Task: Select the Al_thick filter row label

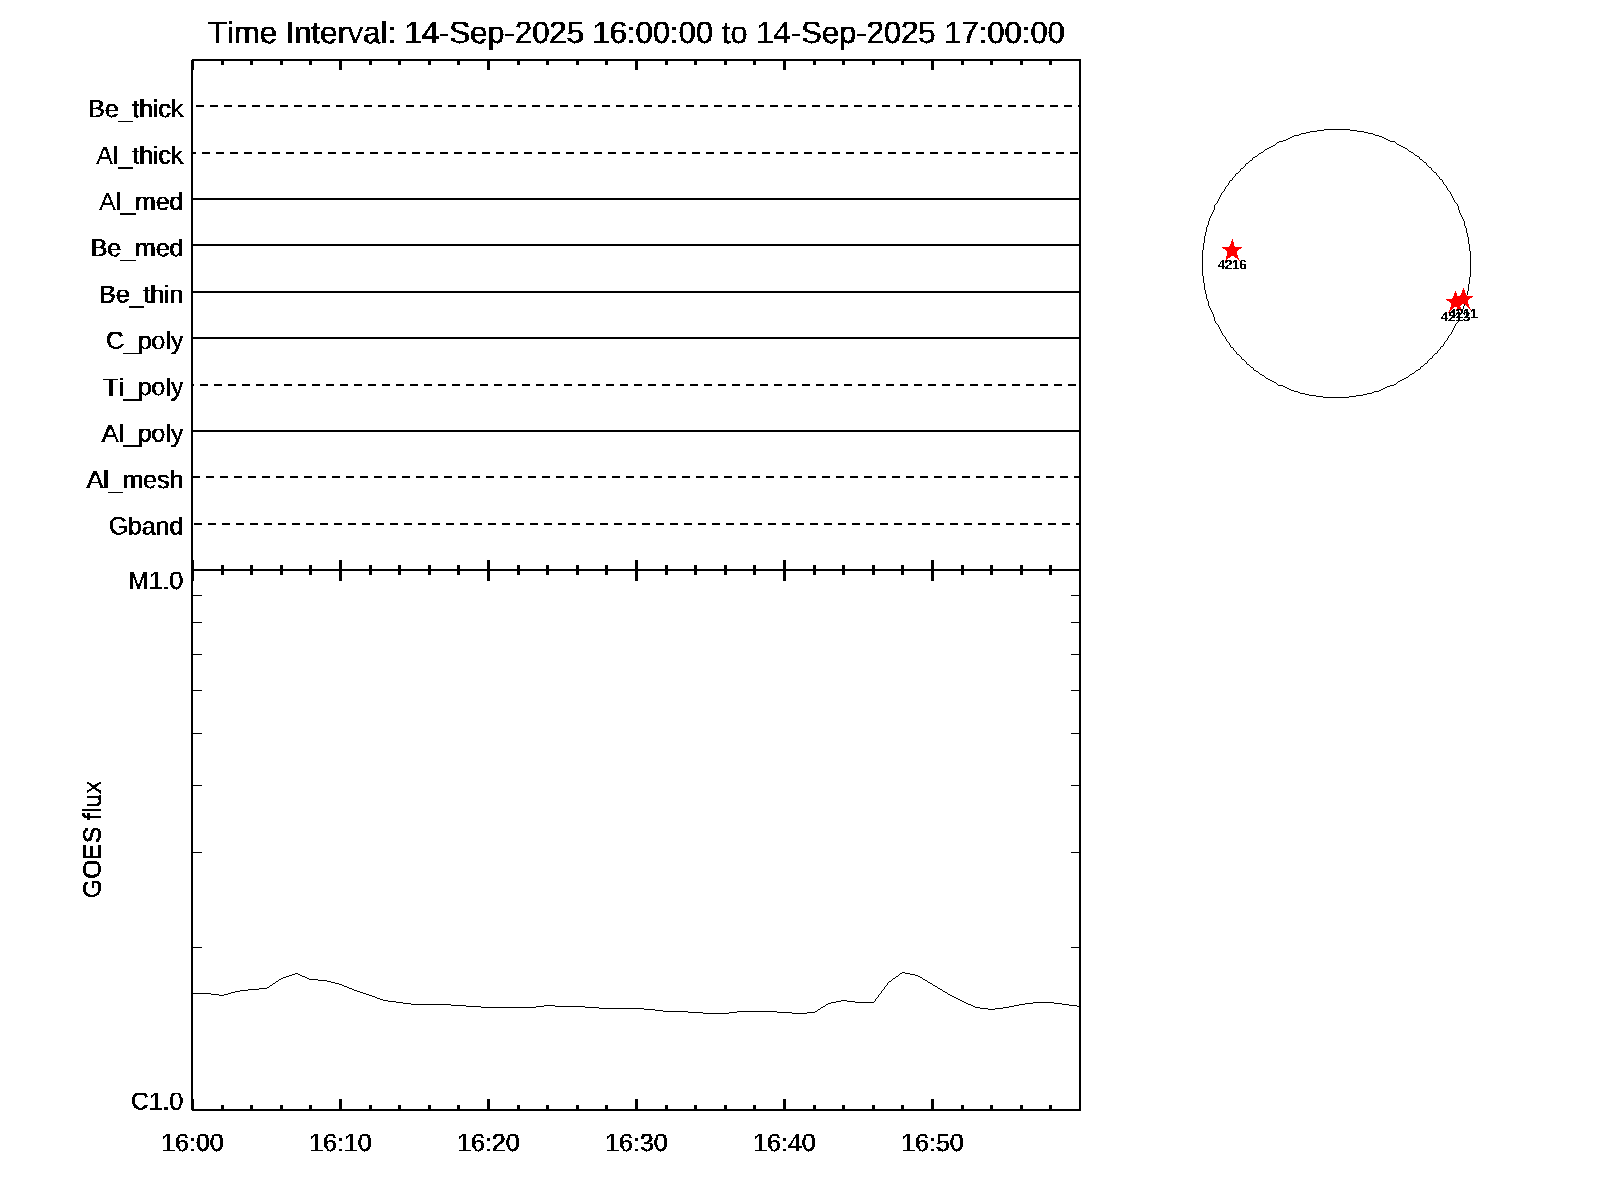Action: [x=140, y=156]
